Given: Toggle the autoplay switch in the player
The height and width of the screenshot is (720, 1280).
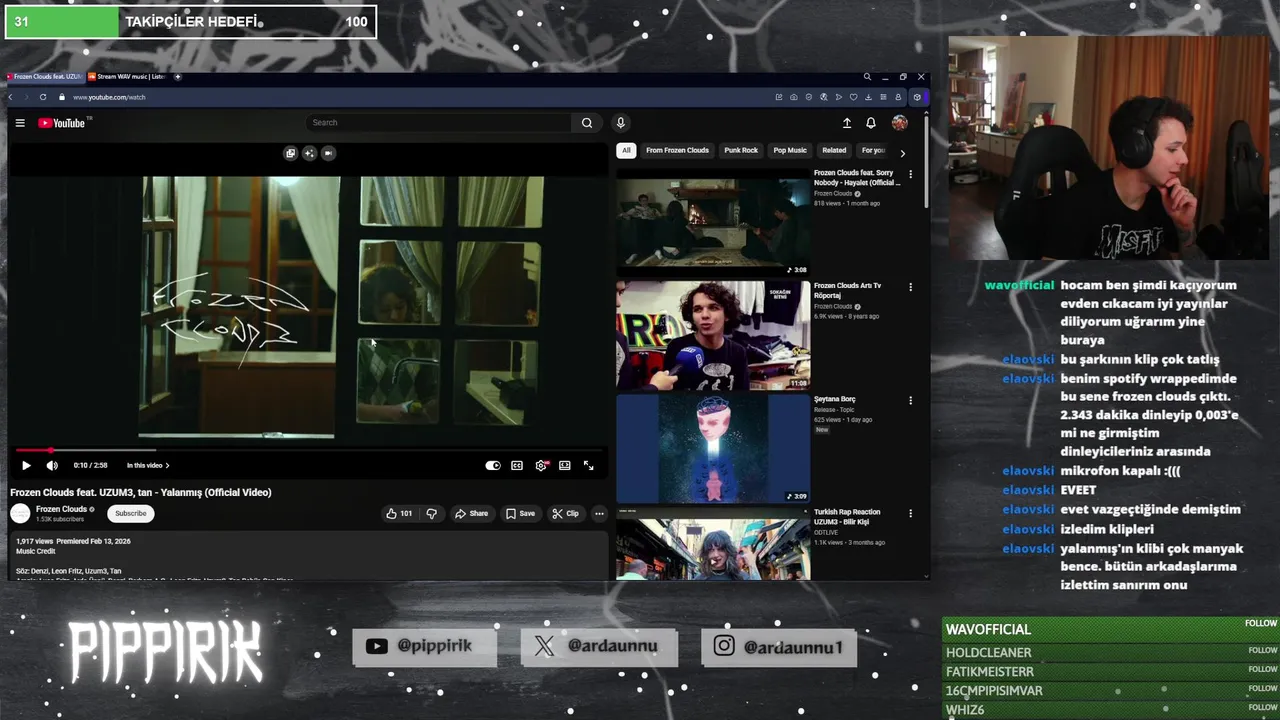Looking at the screenshot, I should click(493, 465).
